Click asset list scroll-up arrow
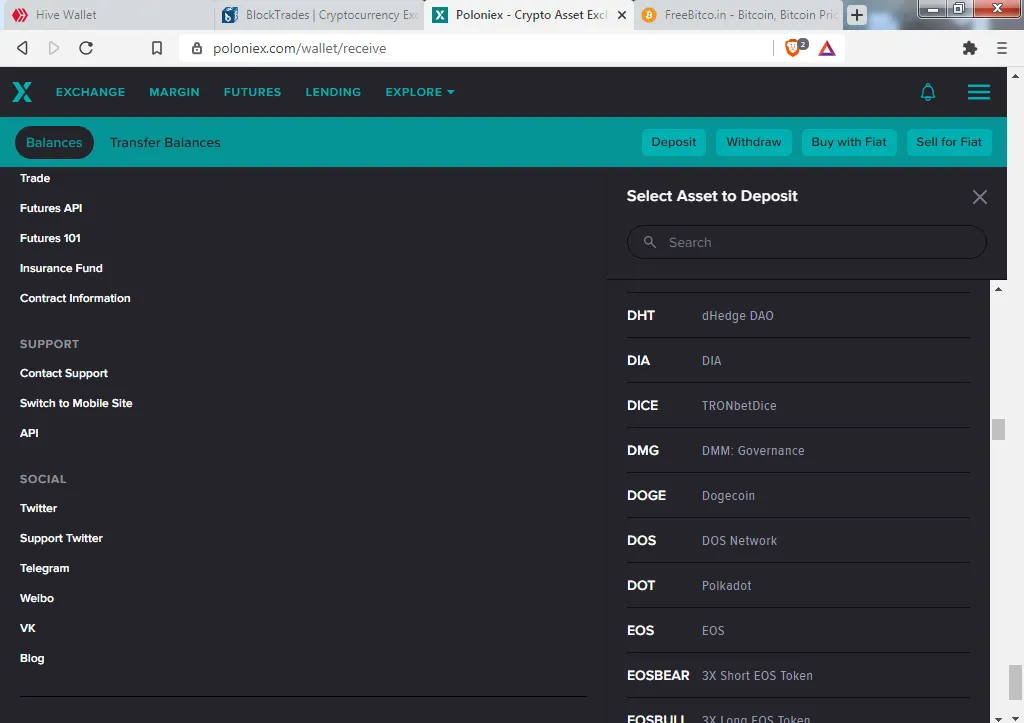The height and width of the screenshot is (723, 1024). click(998, 289)
